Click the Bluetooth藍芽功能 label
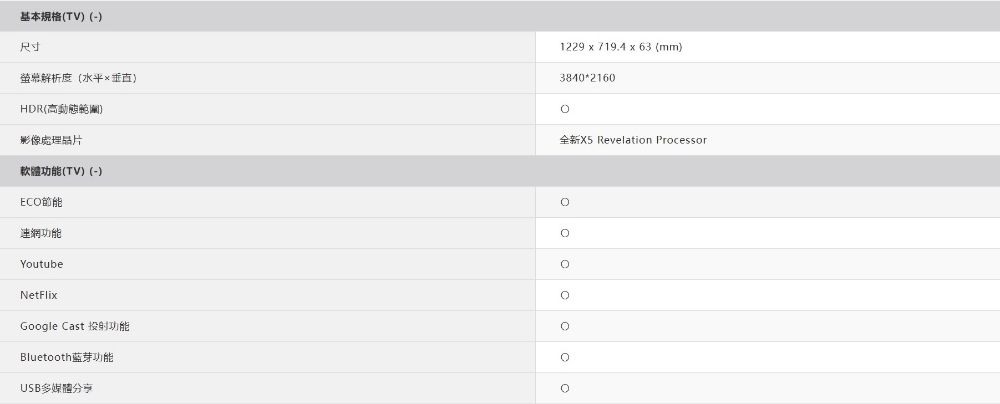1000x404 pixels. pyautogui.click(x=66, y=357)
